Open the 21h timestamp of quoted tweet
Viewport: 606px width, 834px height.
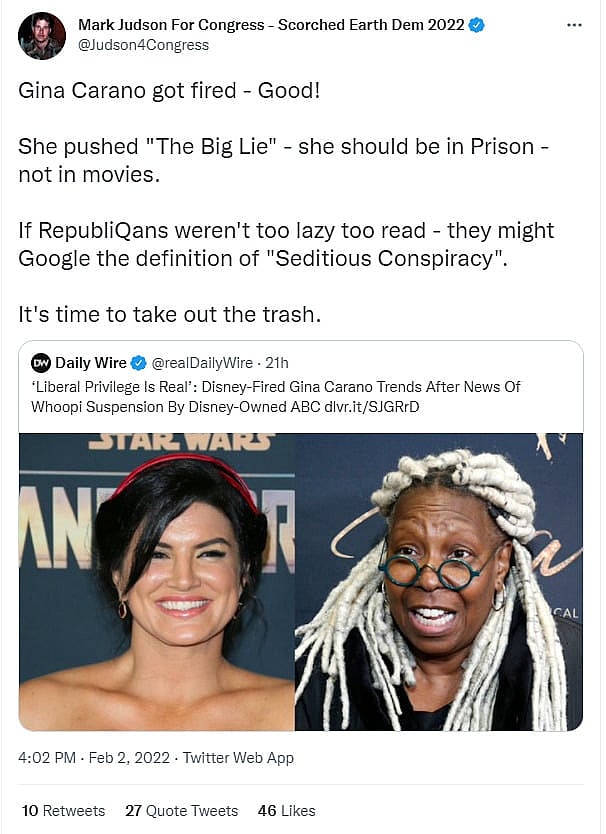point(277,363)
